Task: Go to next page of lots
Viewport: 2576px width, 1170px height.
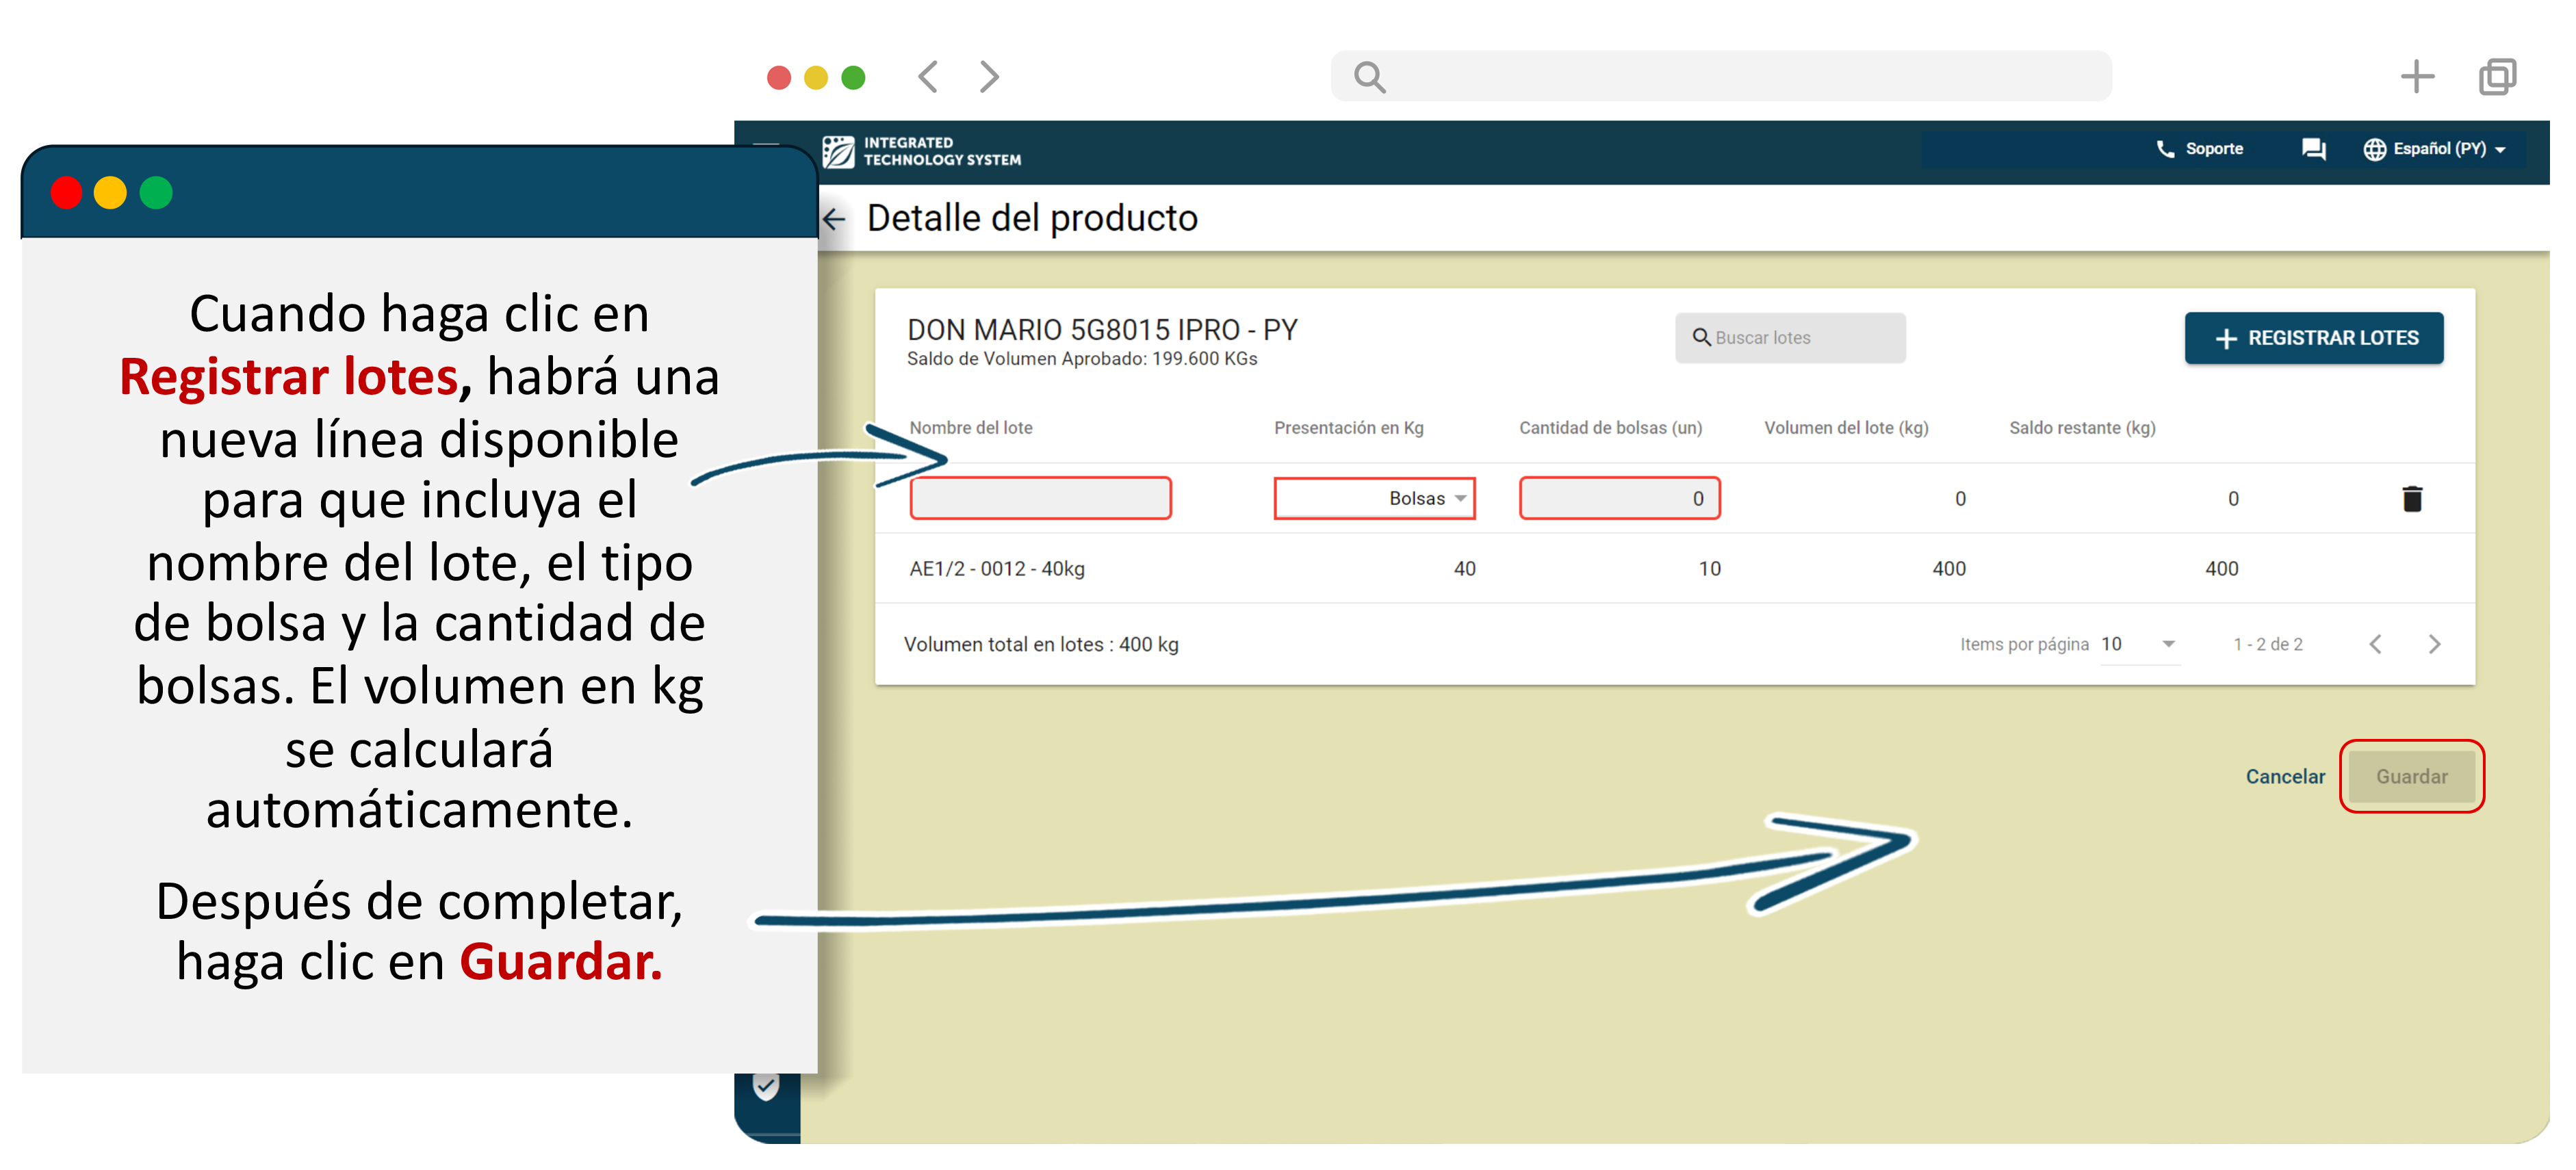Action: point(2434,644)
